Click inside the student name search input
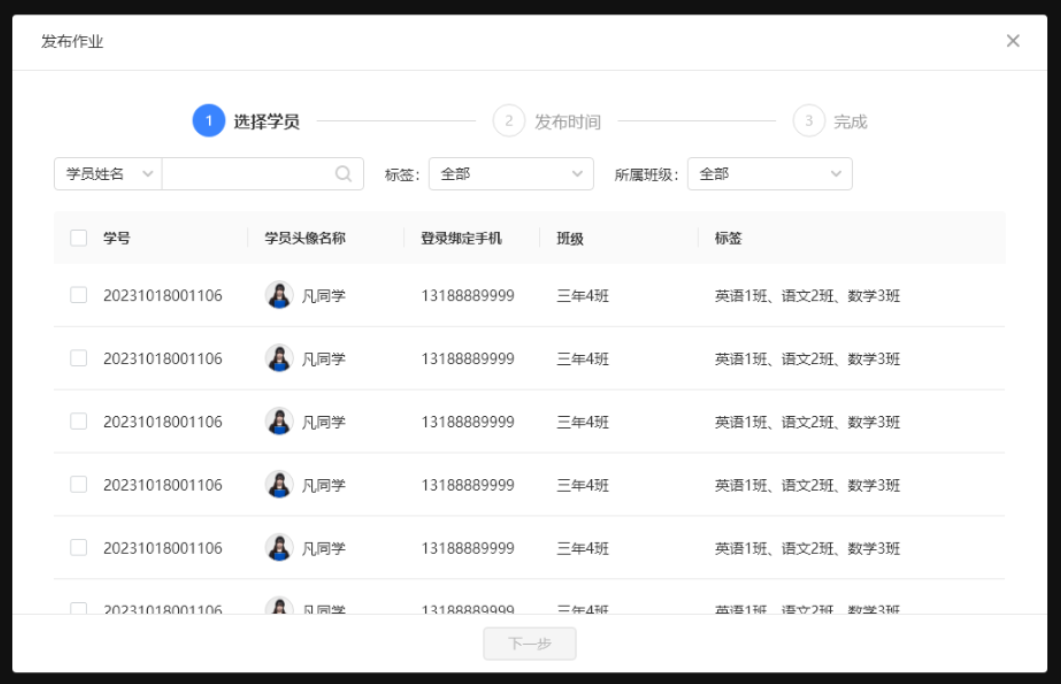The width and height of the screenshot is (1061, 684). tap(250, 173)
